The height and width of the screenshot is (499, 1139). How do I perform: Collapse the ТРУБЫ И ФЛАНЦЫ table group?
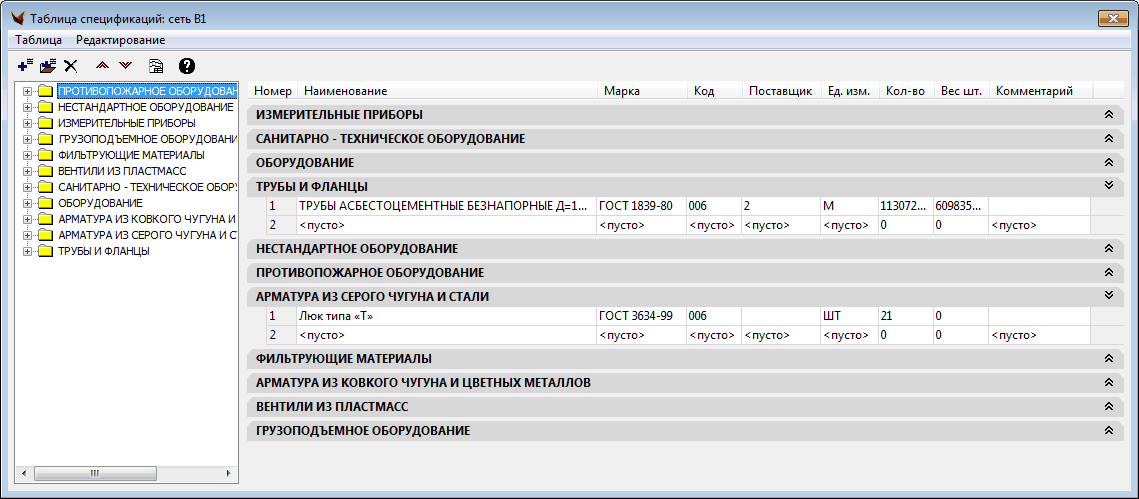(x=1108, y=186)
